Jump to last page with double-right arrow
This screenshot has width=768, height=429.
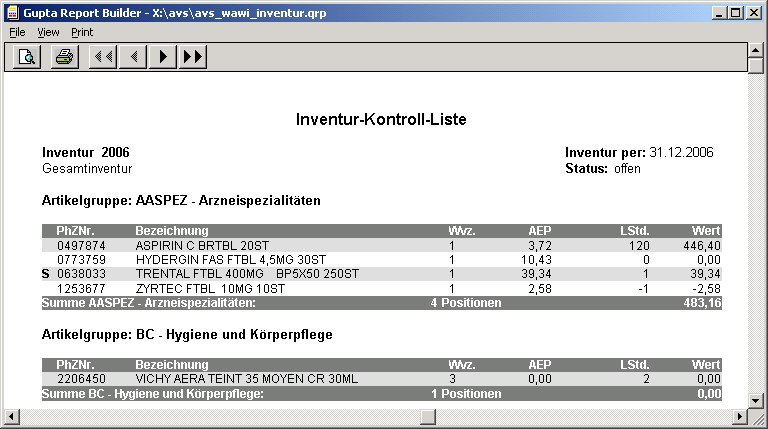pyautogui.click(x=192, y=57)
